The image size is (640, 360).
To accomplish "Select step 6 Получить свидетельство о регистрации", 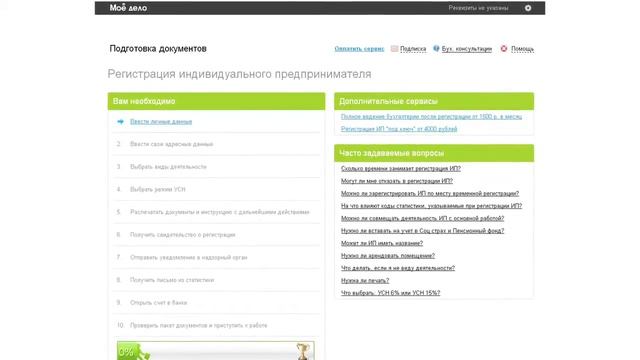I will click(x=182, y=235).
